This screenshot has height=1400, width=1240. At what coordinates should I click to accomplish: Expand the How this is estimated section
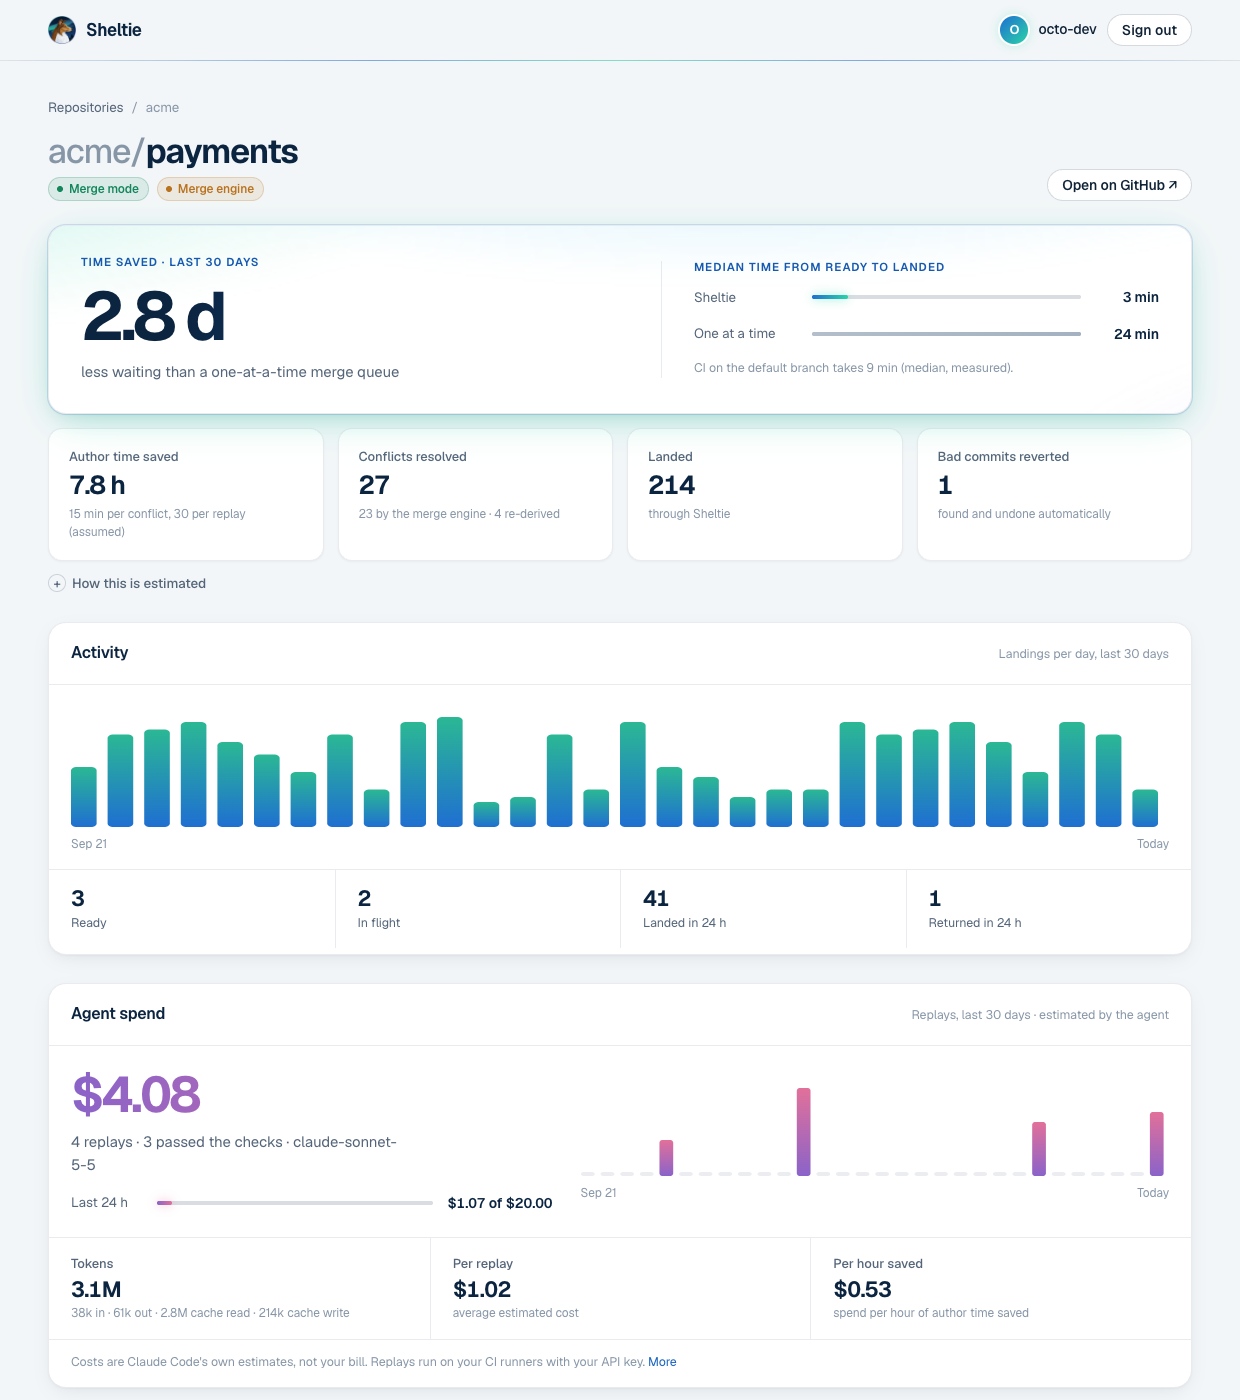(127, 583)
